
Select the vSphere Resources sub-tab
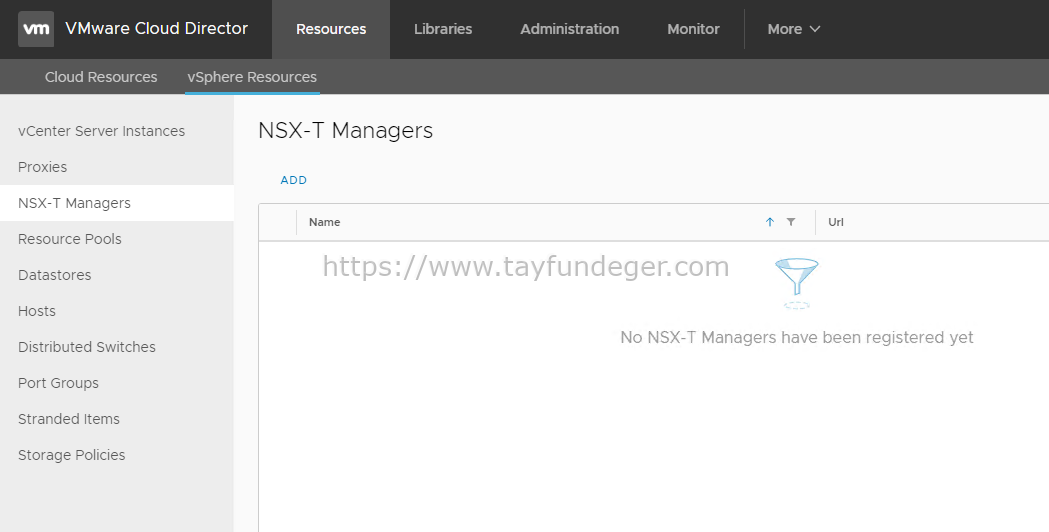tap(252, 77)
